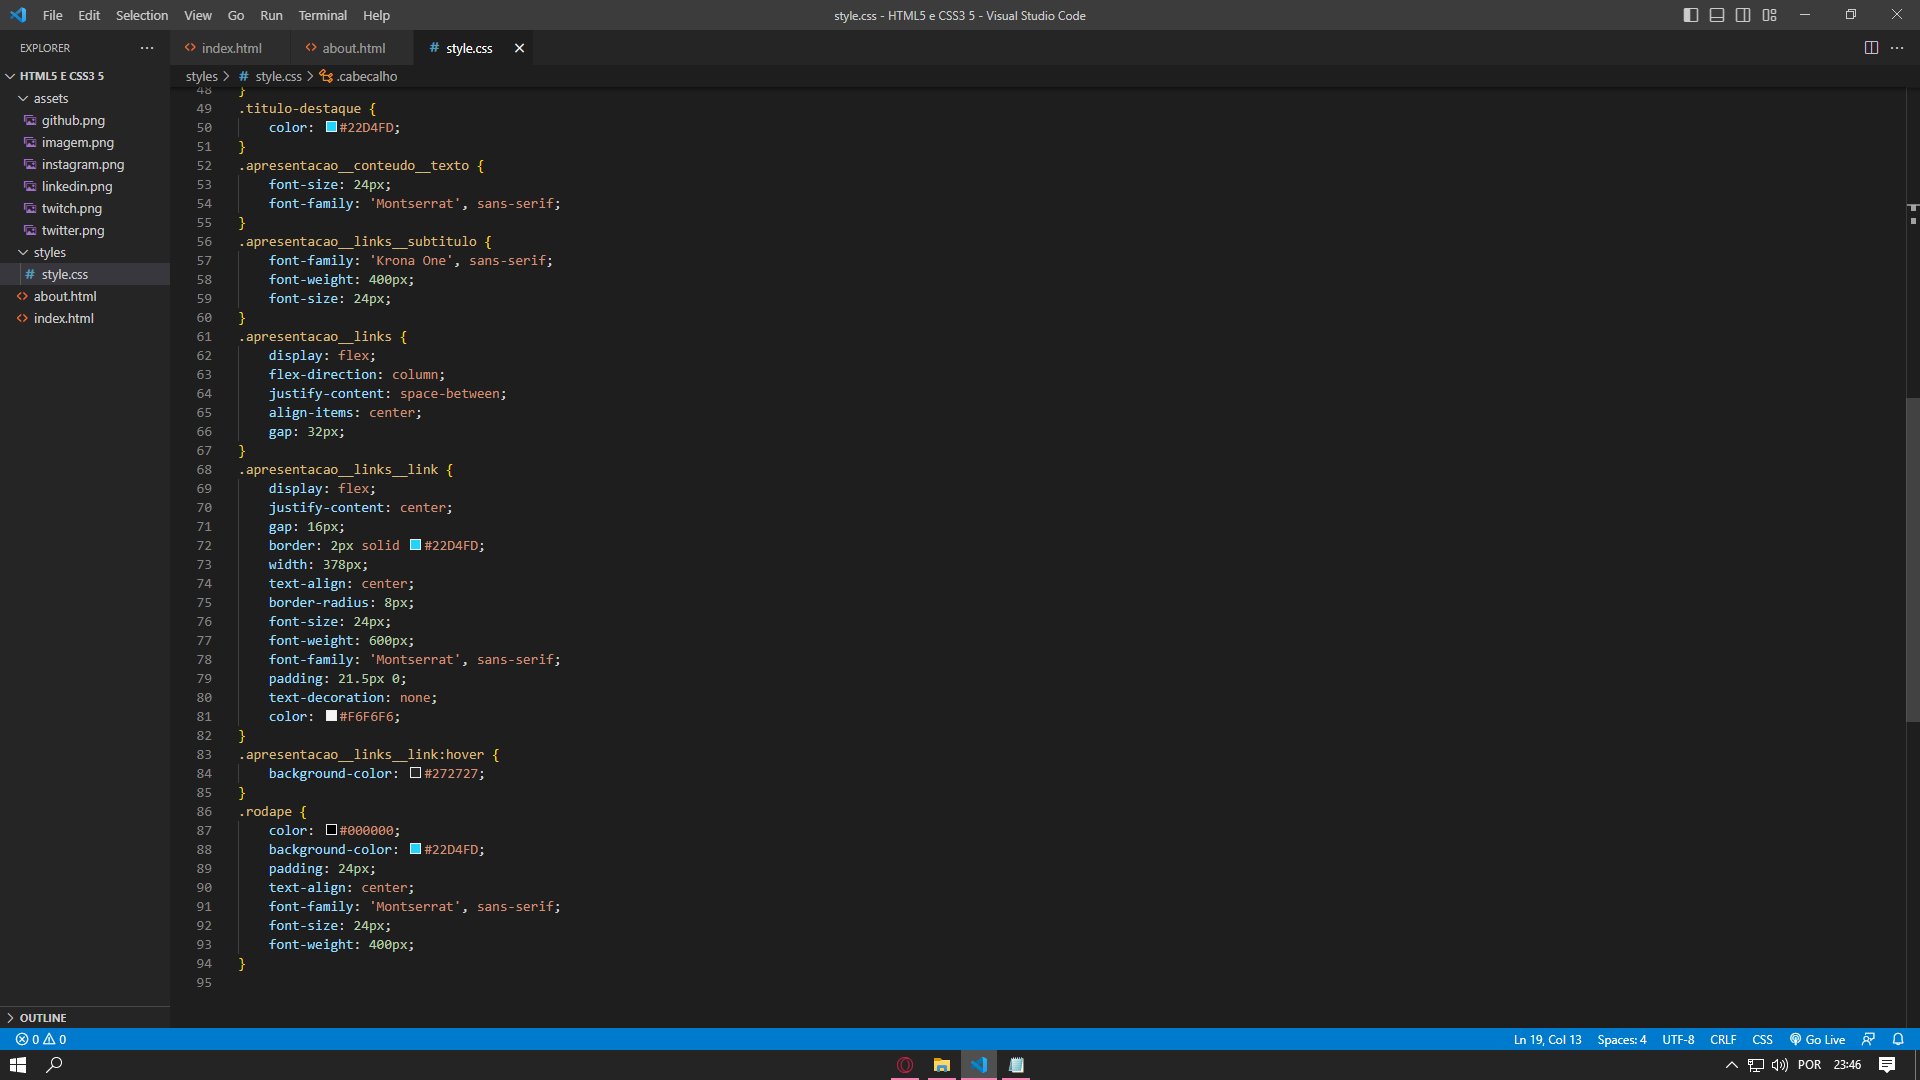Open the Edit menu
1920x1080 pixels.
click(89, 15)
